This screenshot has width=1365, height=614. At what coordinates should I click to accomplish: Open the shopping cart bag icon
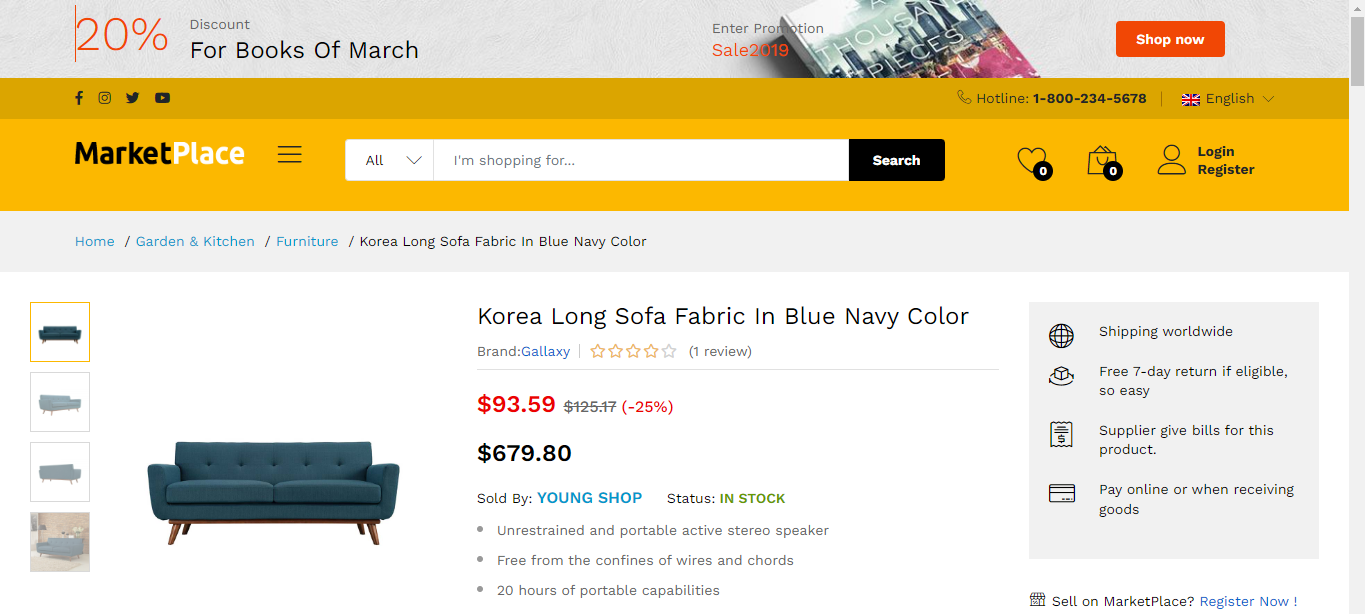pos(1101,160)
